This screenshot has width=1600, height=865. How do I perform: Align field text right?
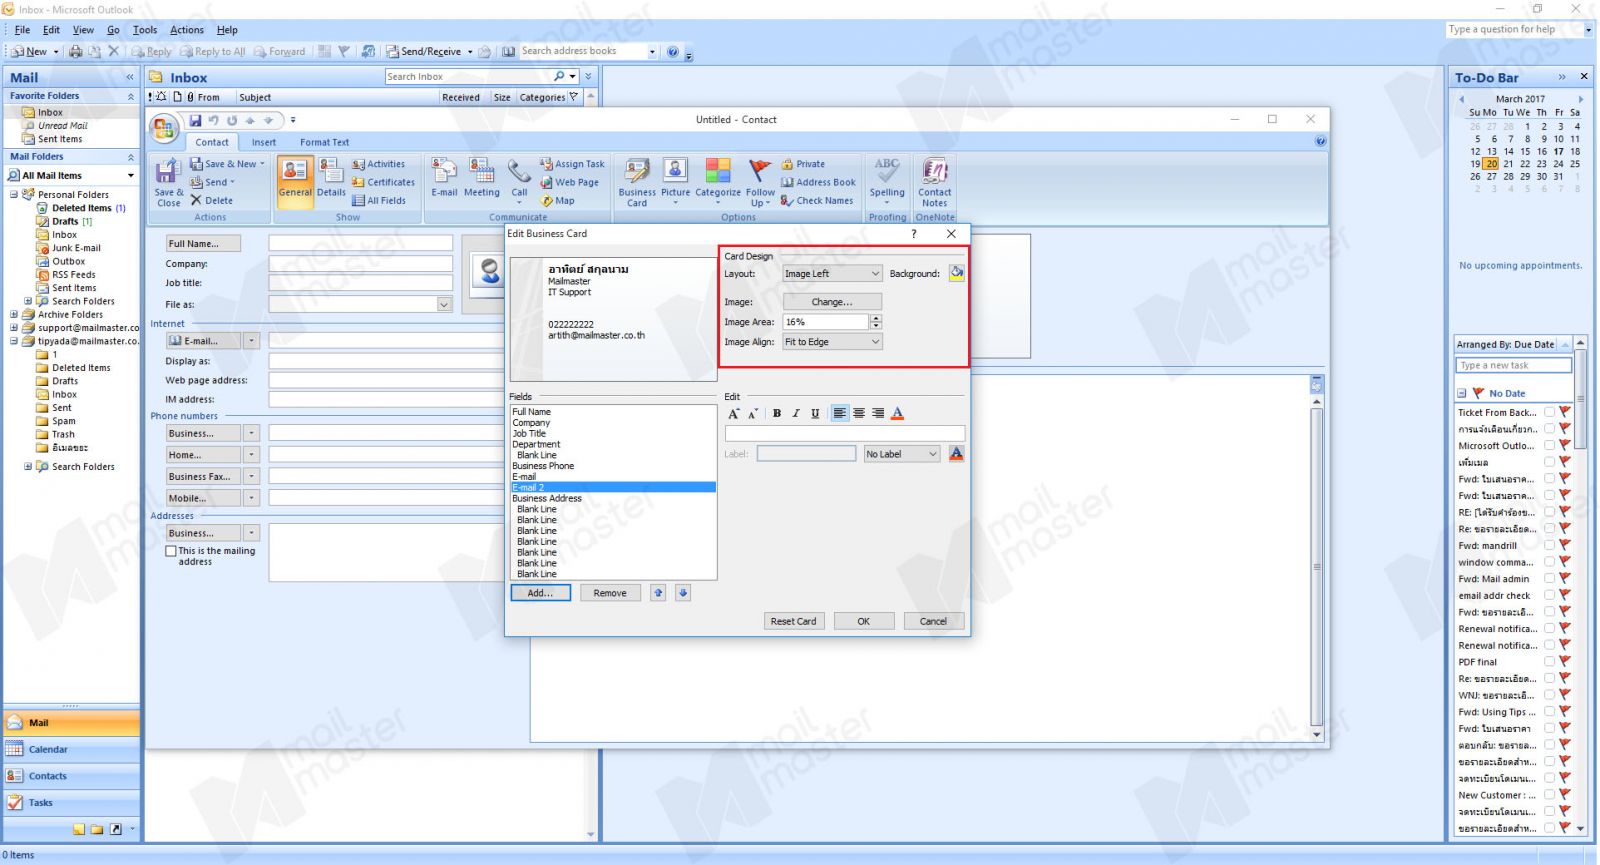[x=878, y=413]
